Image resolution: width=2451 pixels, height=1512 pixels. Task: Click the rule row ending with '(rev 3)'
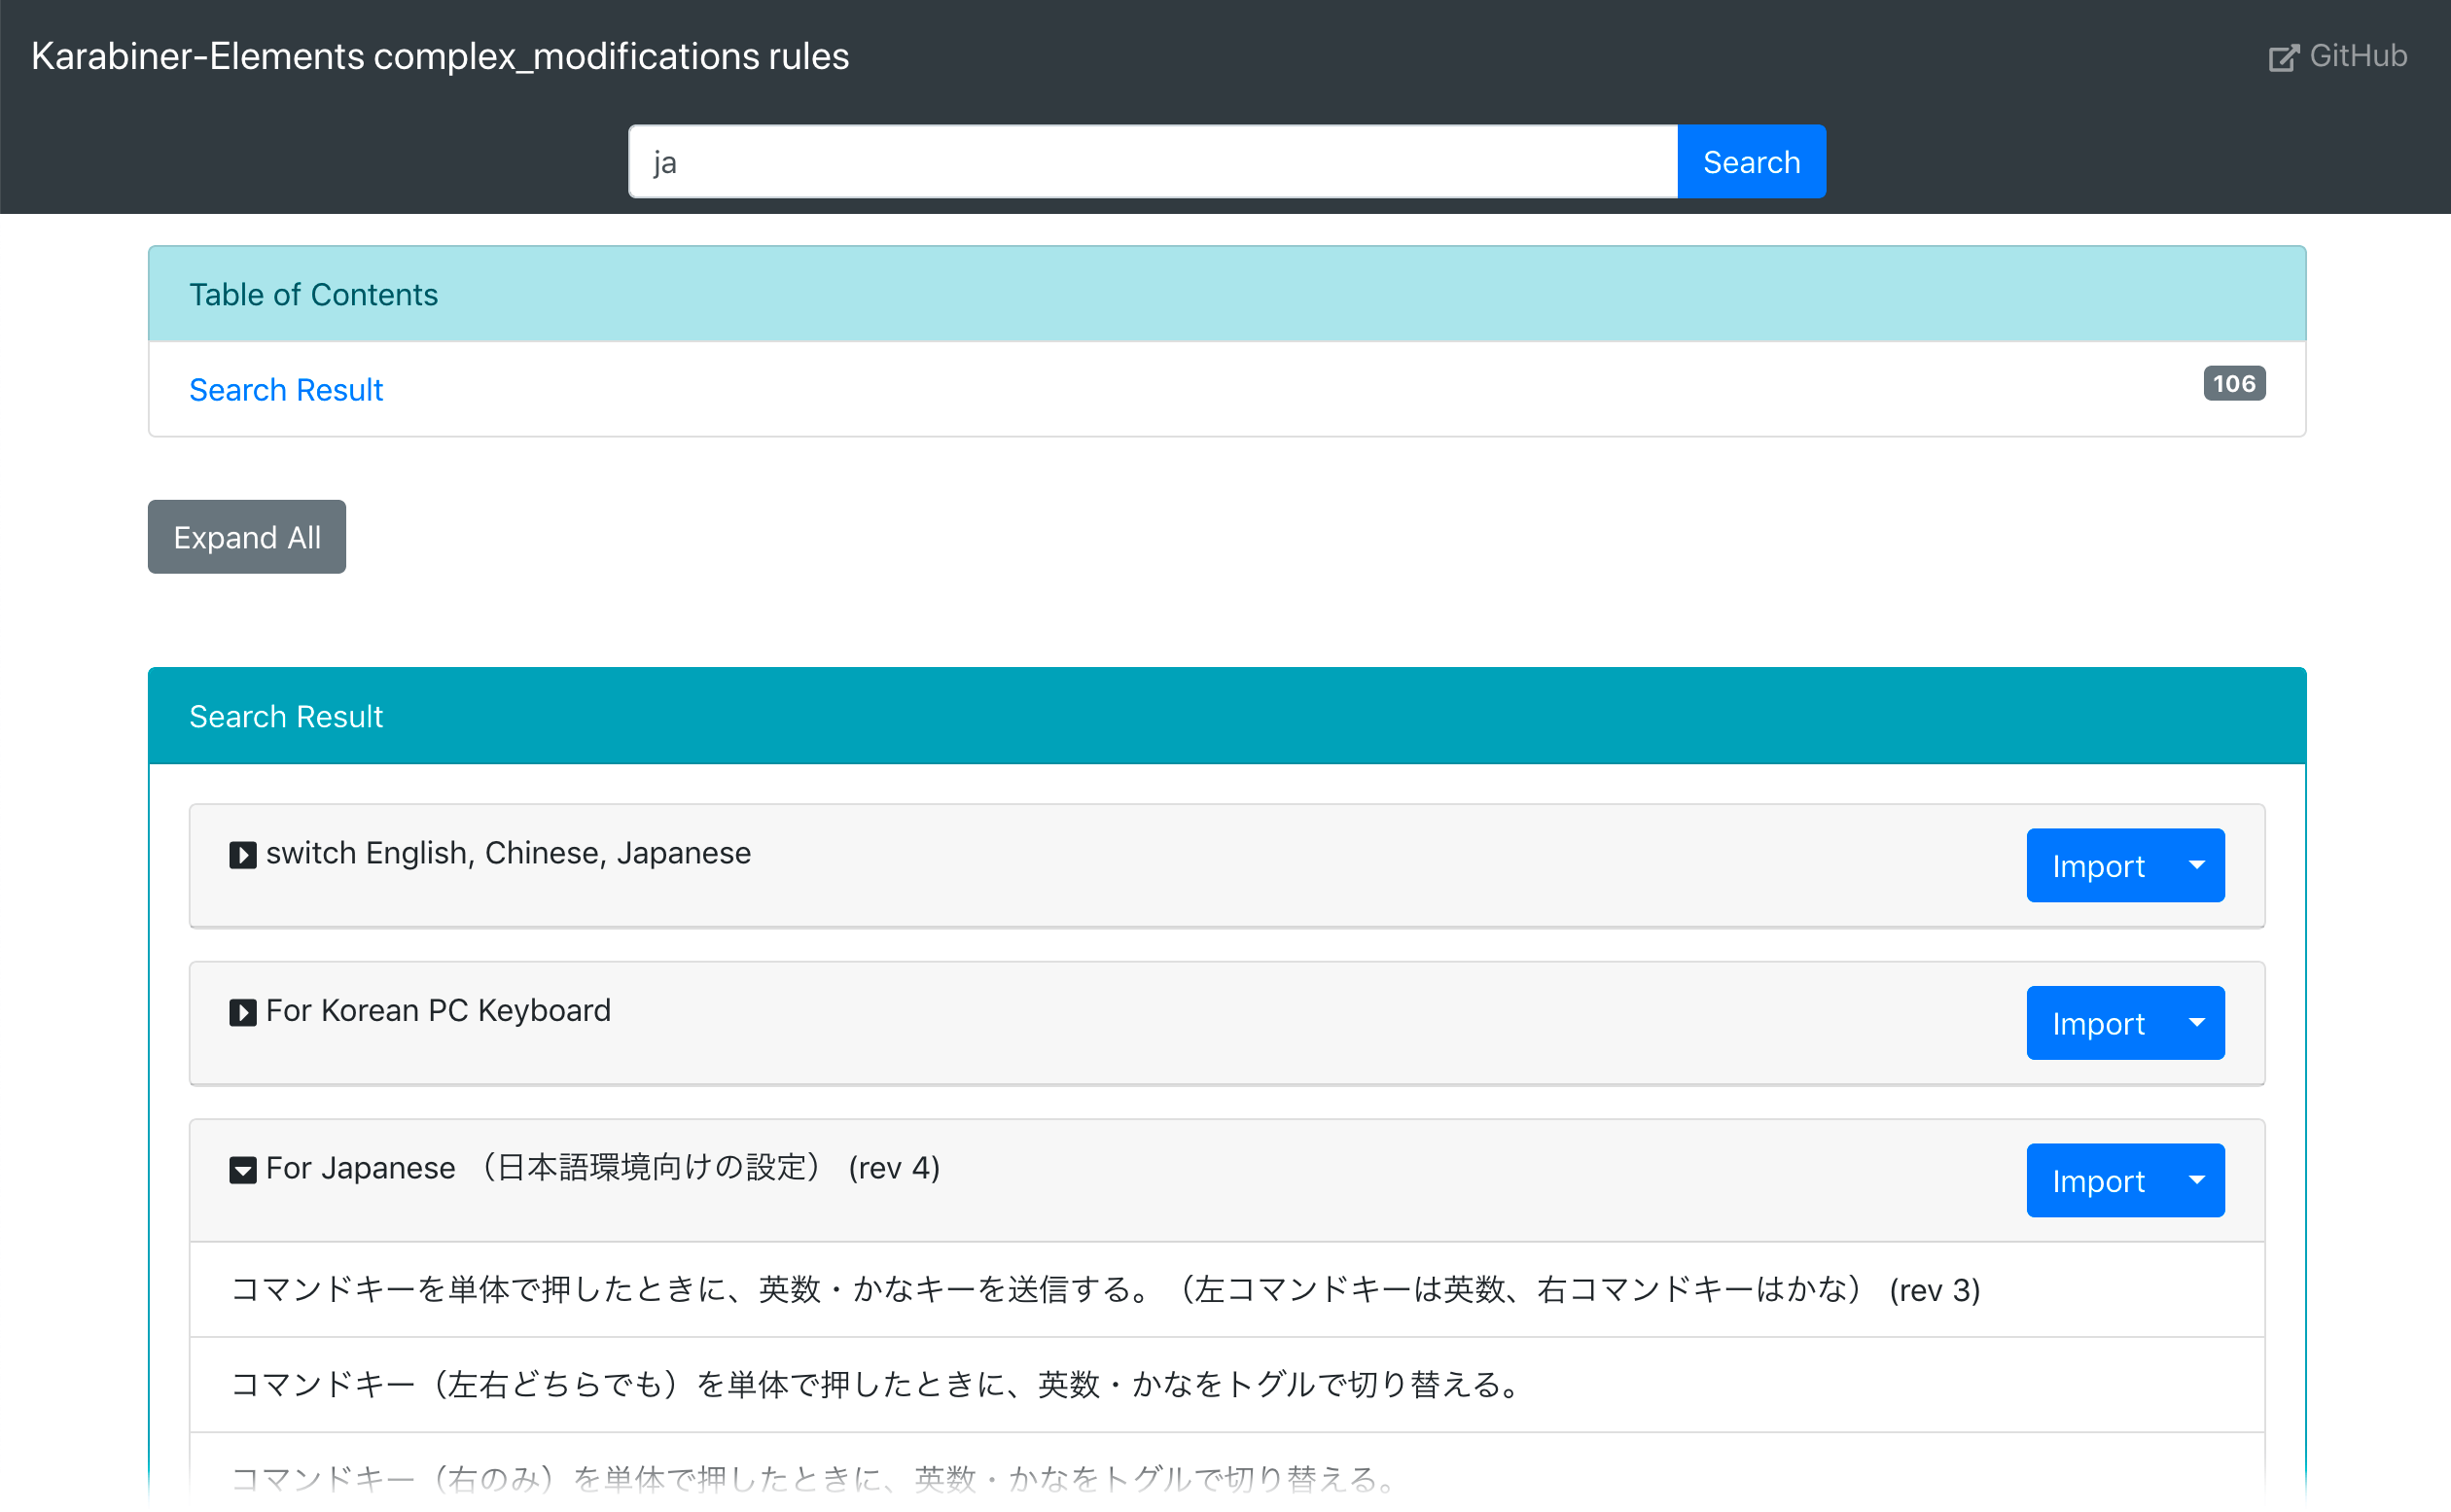tap(1227, 1290)
